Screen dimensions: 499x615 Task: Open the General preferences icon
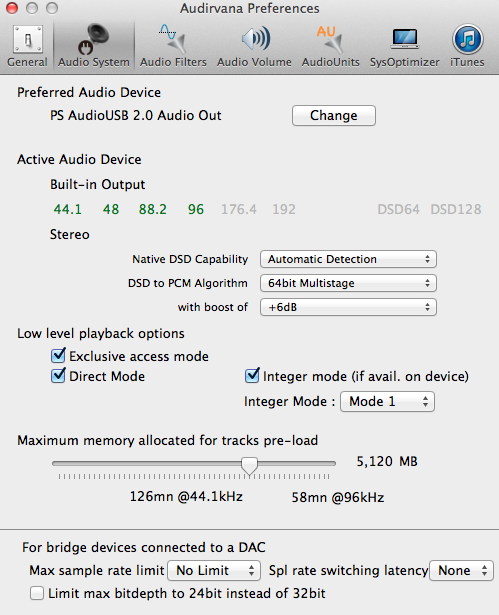(27, 40)
